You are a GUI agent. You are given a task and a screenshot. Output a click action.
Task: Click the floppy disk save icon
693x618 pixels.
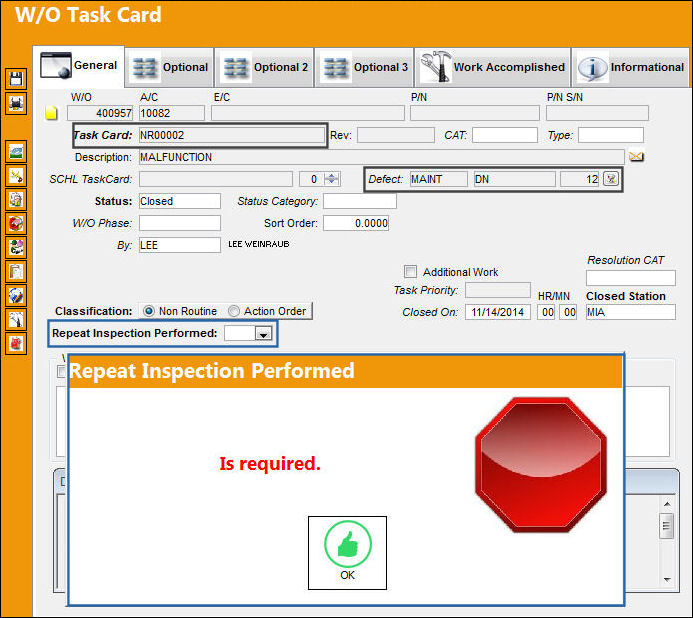tap(16, 80)
